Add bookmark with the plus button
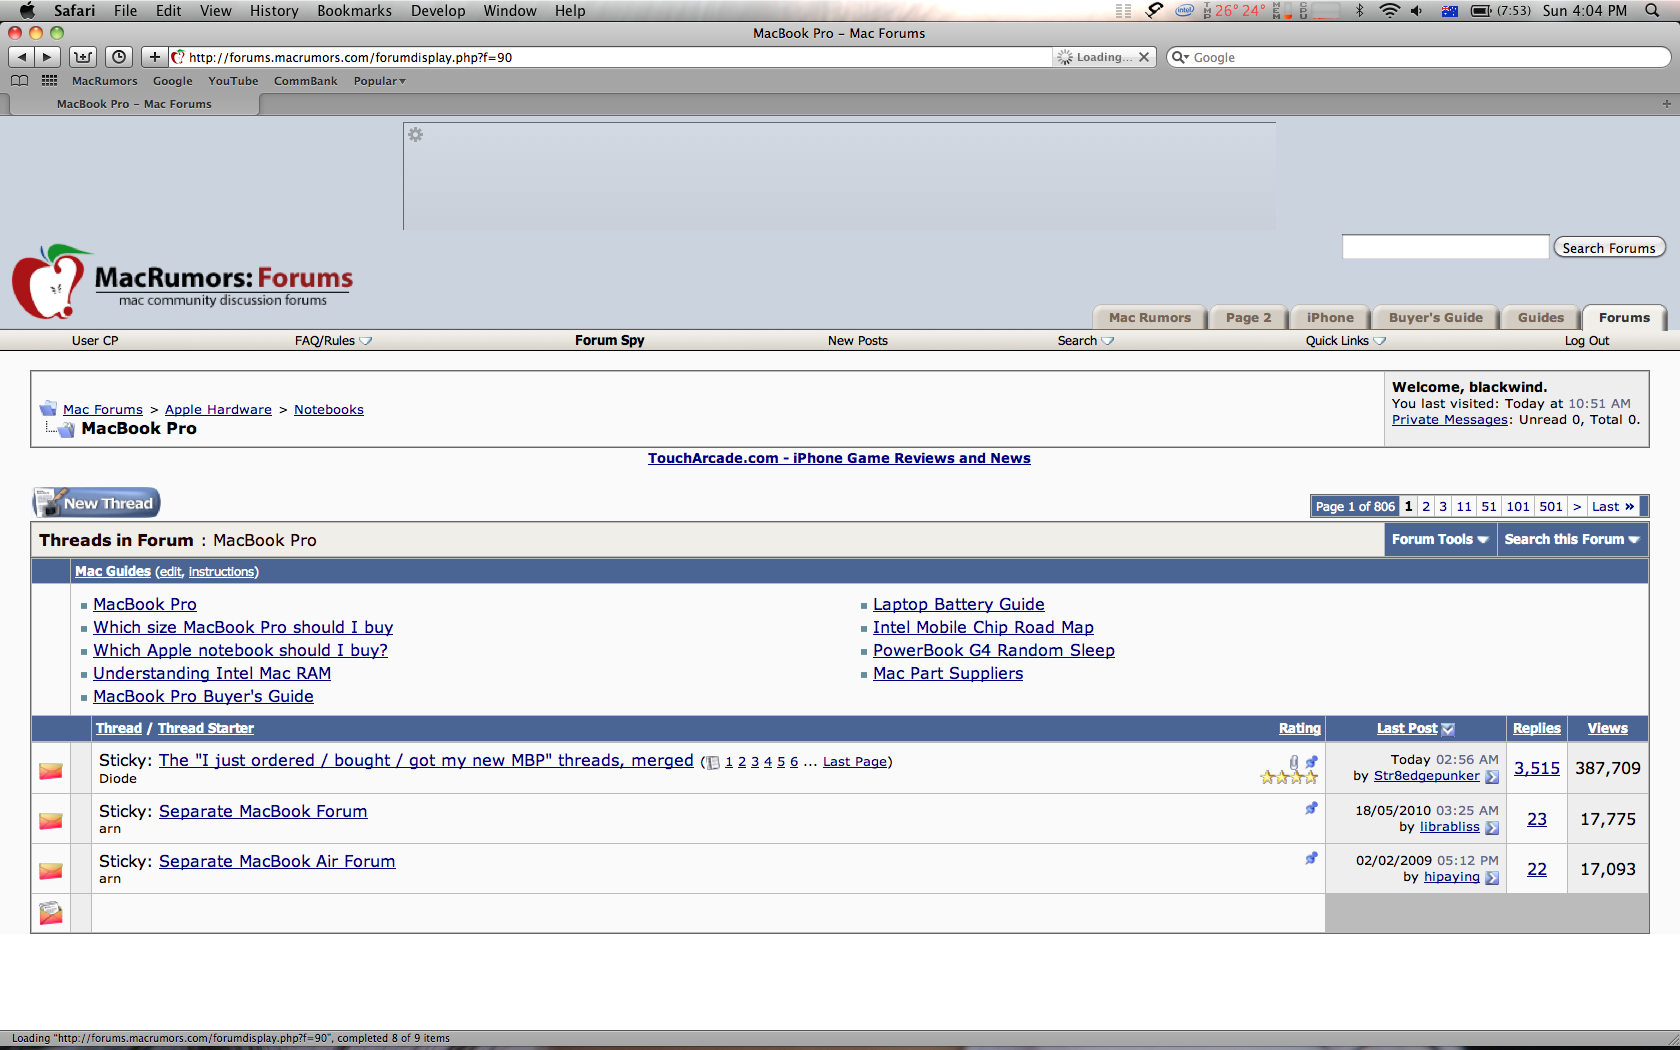 (154, 57)
